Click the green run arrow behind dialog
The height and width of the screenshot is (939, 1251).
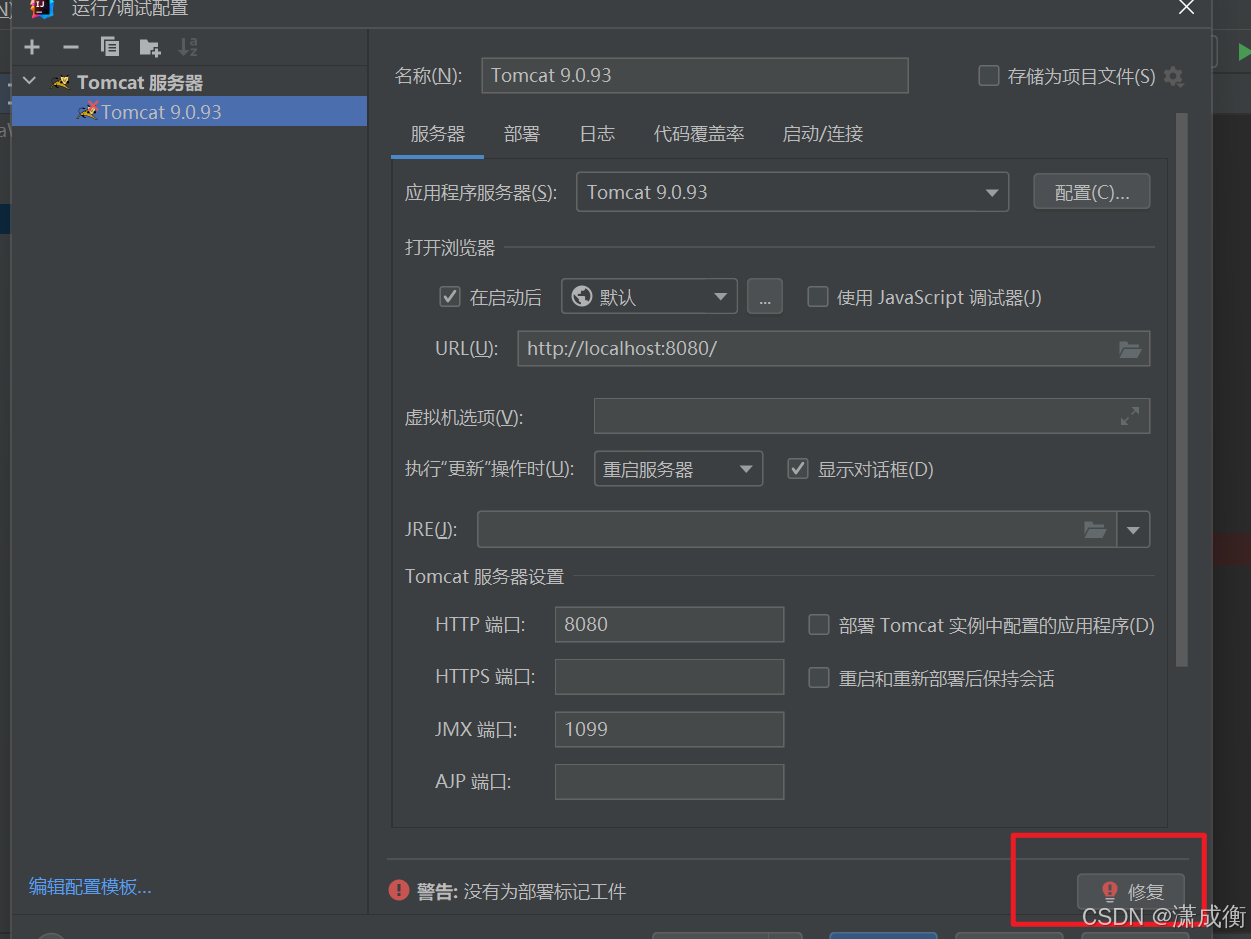(1244, 52)
